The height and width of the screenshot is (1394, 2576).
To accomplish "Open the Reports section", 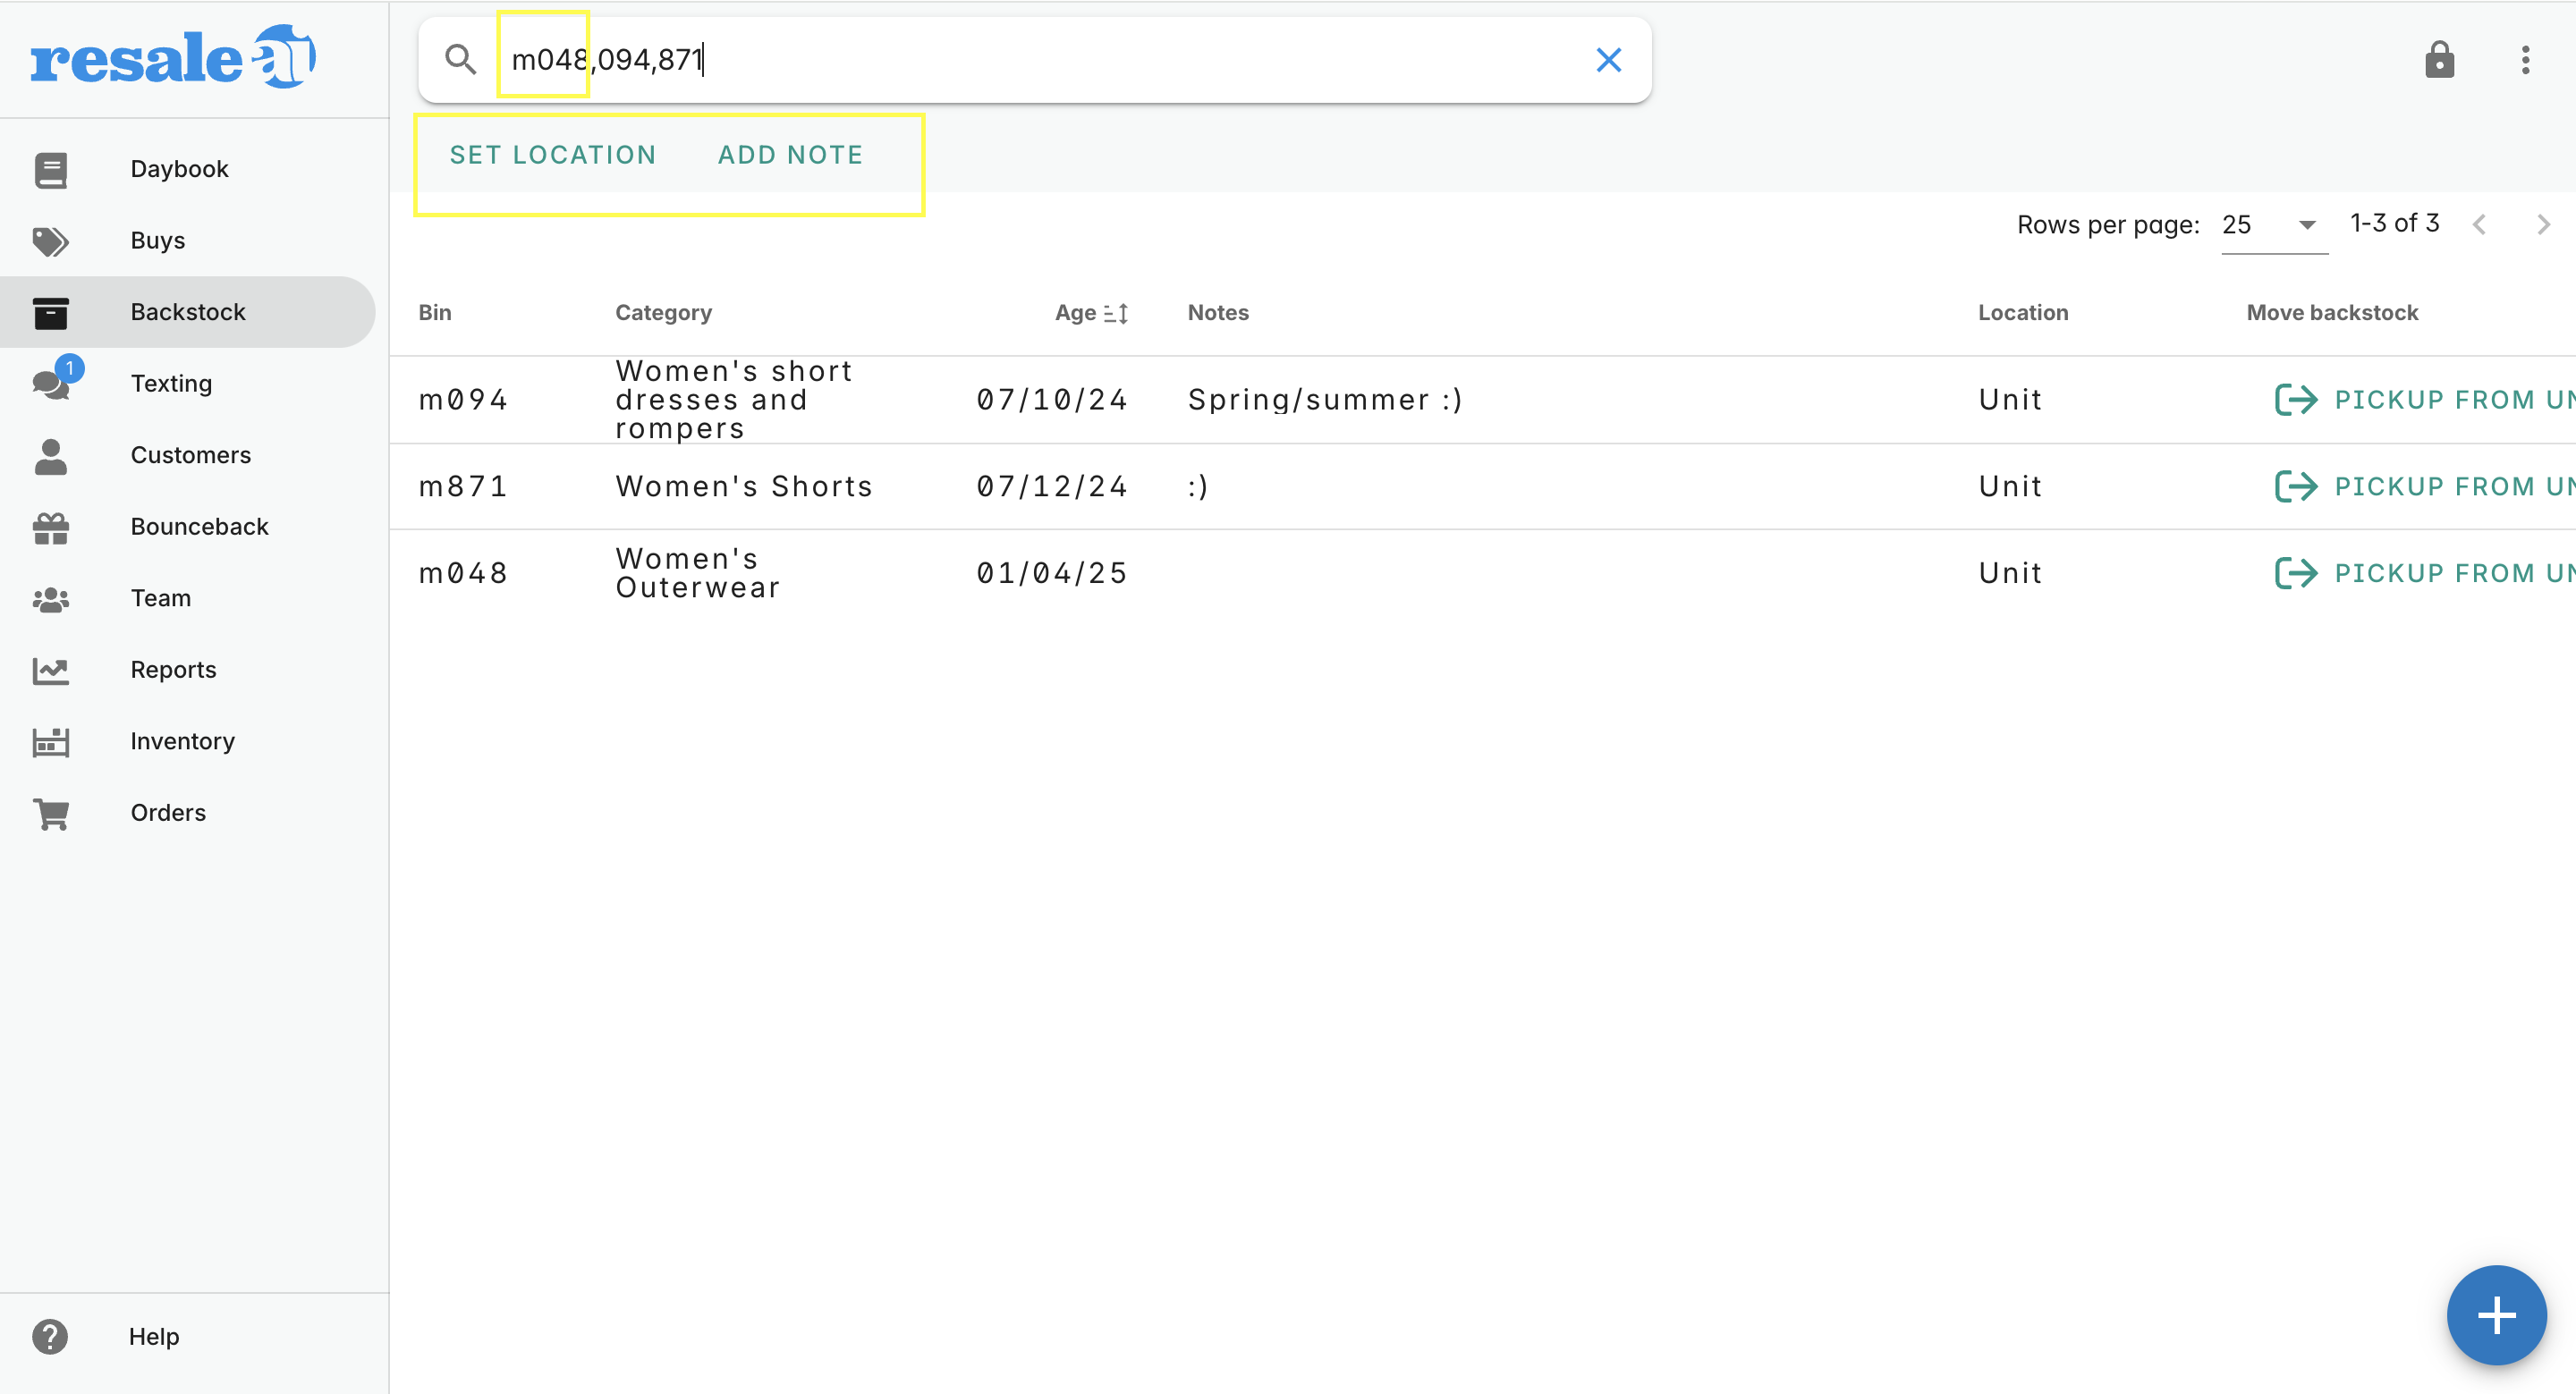I will 173,669.
